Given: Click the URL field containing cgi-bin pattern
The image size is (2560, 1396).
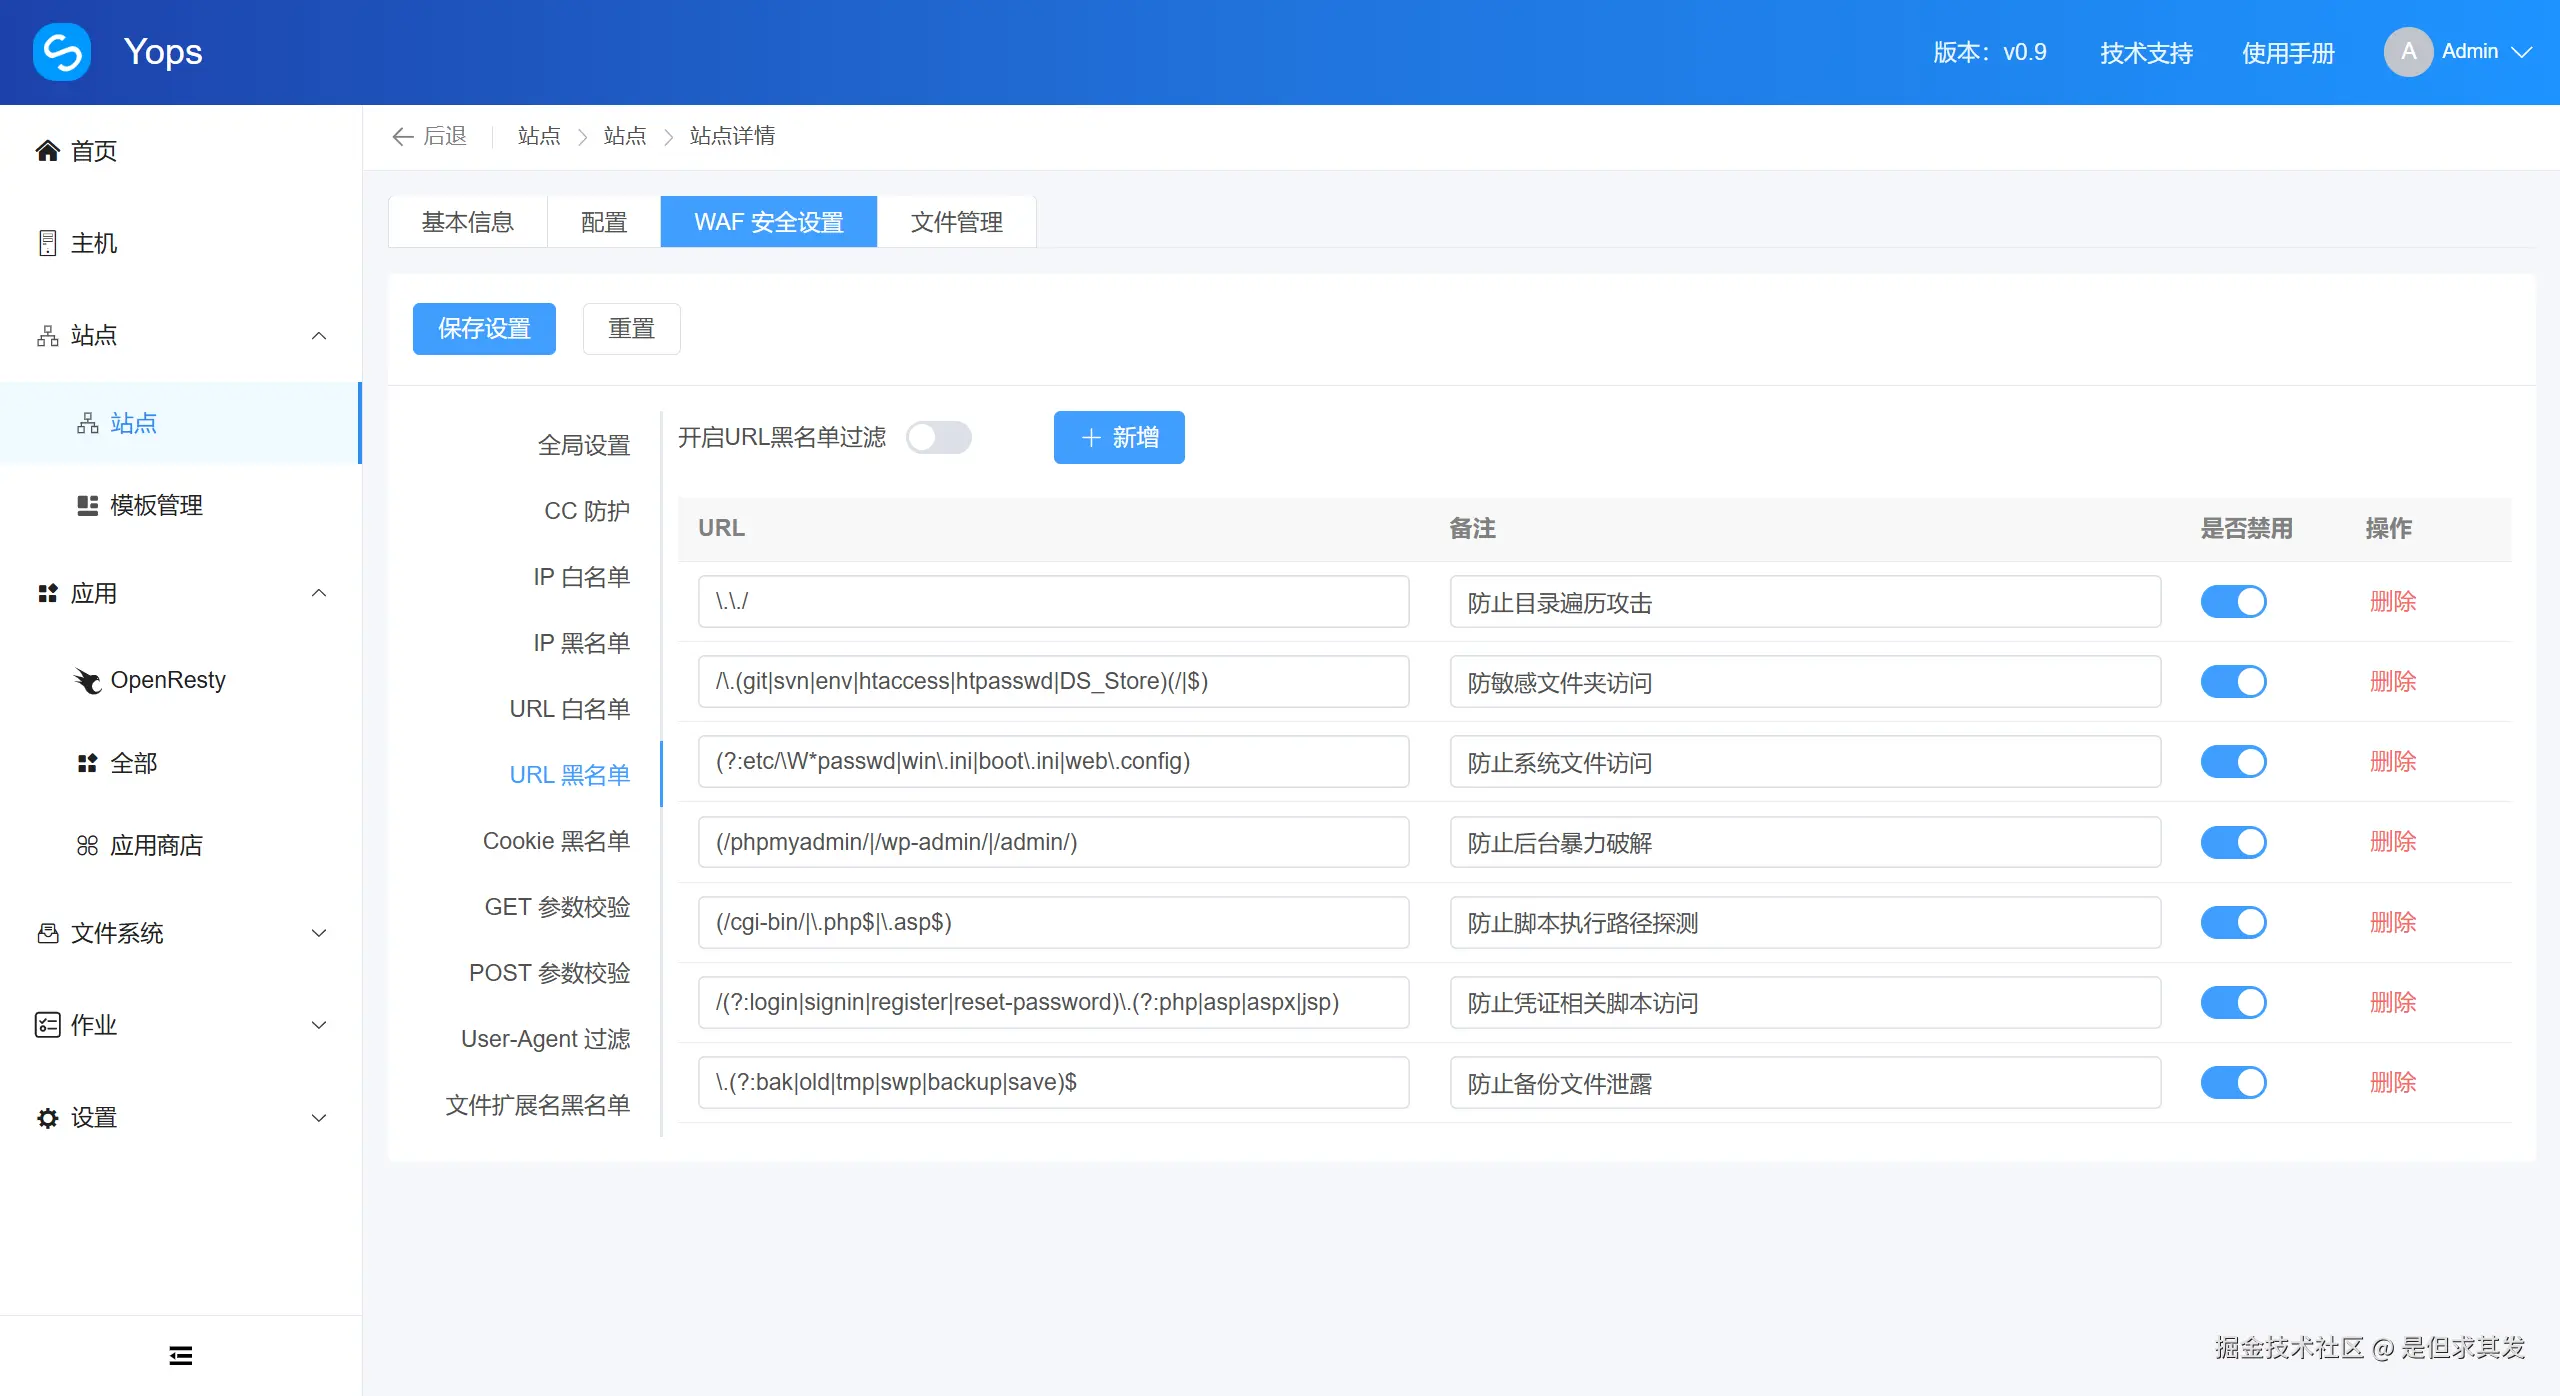Looking at the screenshot, I should (1053, 922).
